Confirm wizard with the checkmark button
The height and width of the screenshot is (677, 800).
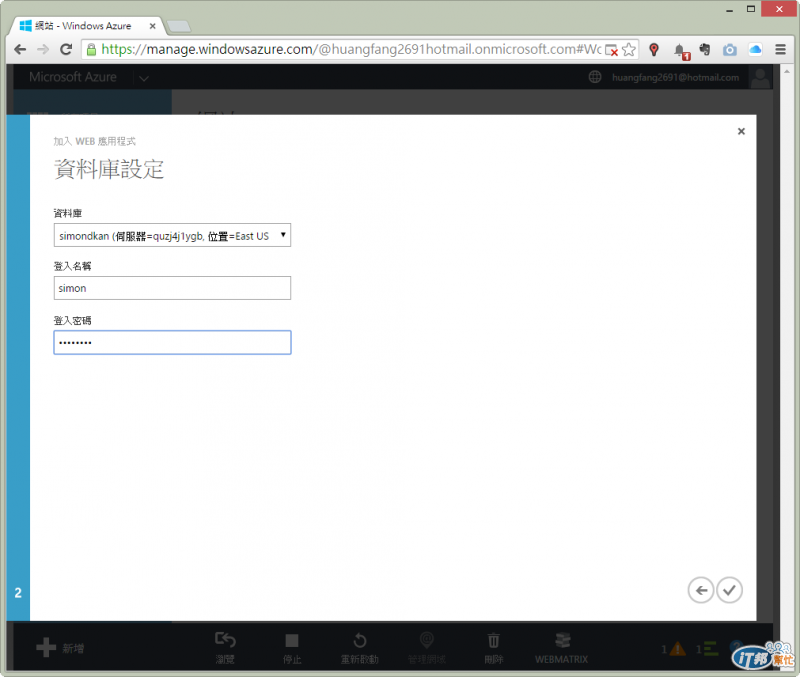click(x=729, y=590)
